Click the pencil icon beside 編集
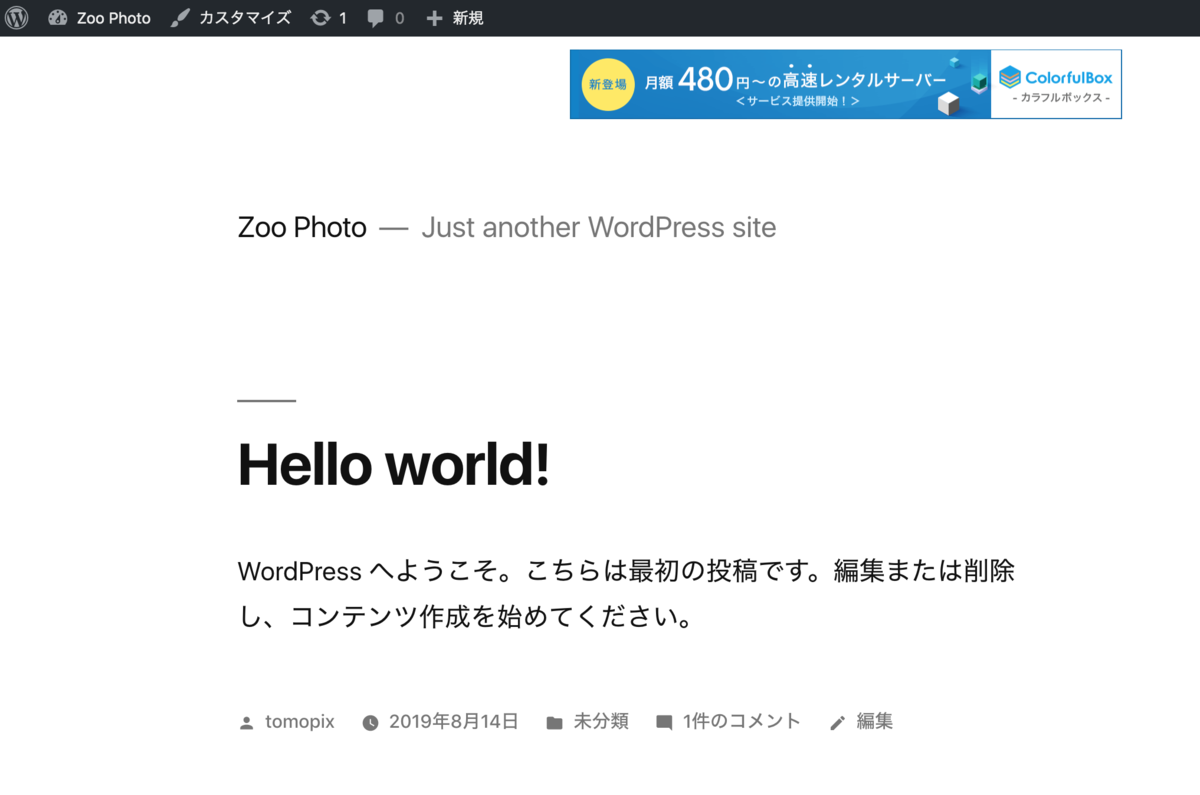Viewport: 1200px width, 795px height. tap(838, 721)
